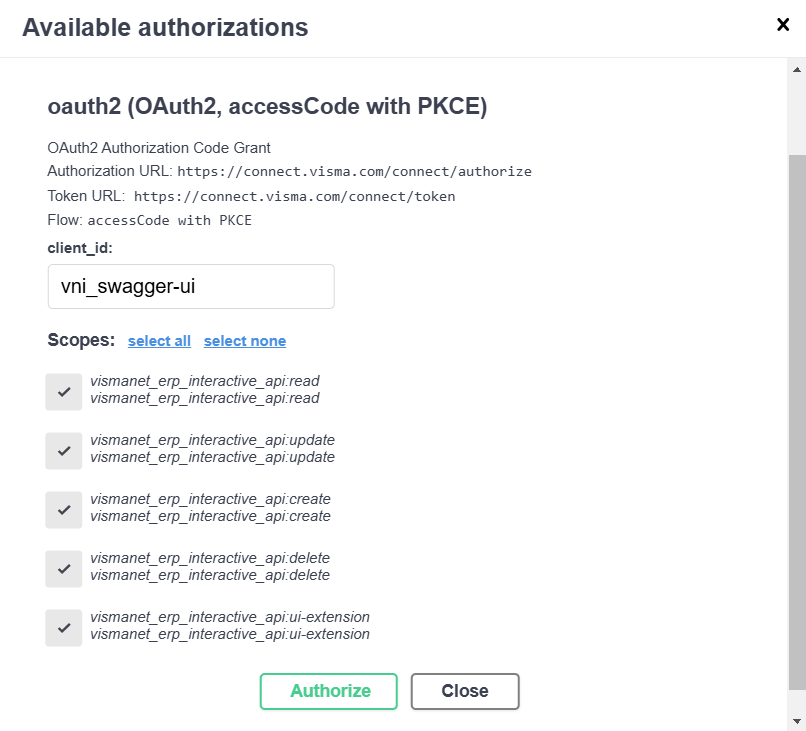Click the select all scopes link

point(158,340)
